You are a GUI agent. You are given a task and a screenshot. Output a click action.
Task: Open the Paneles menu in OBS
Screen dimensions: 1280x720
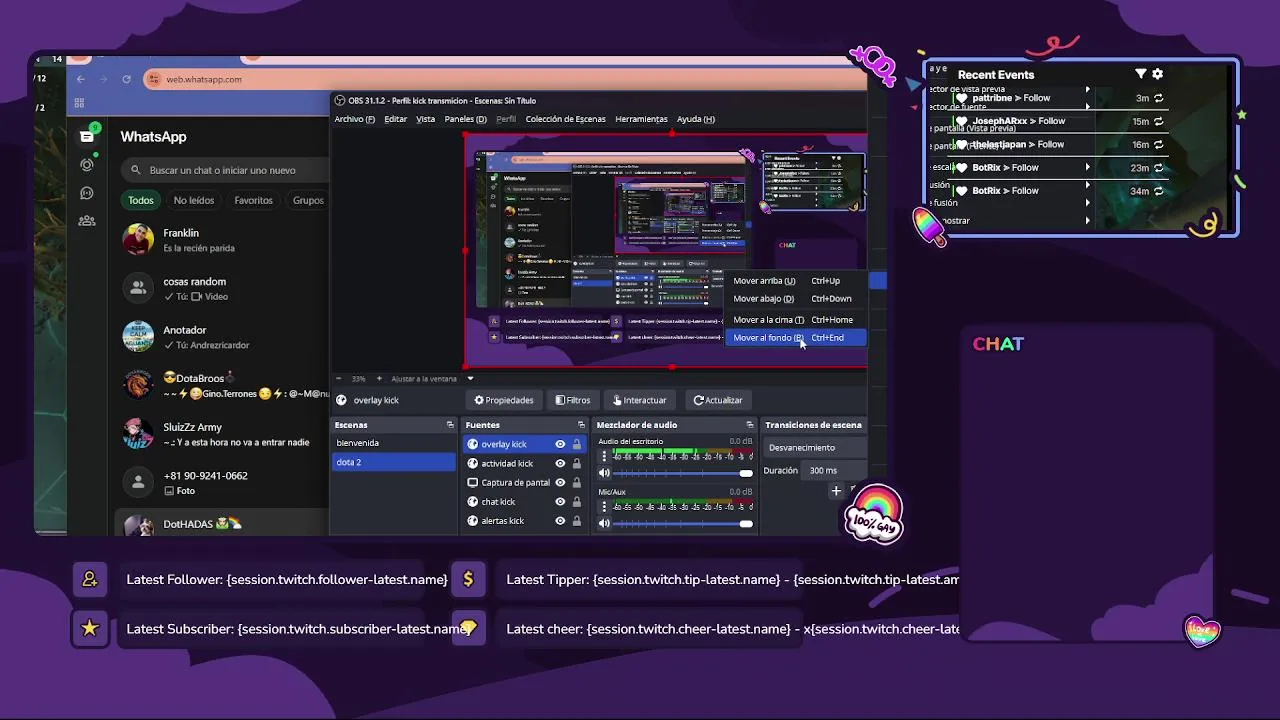click(x=466, y=119)
